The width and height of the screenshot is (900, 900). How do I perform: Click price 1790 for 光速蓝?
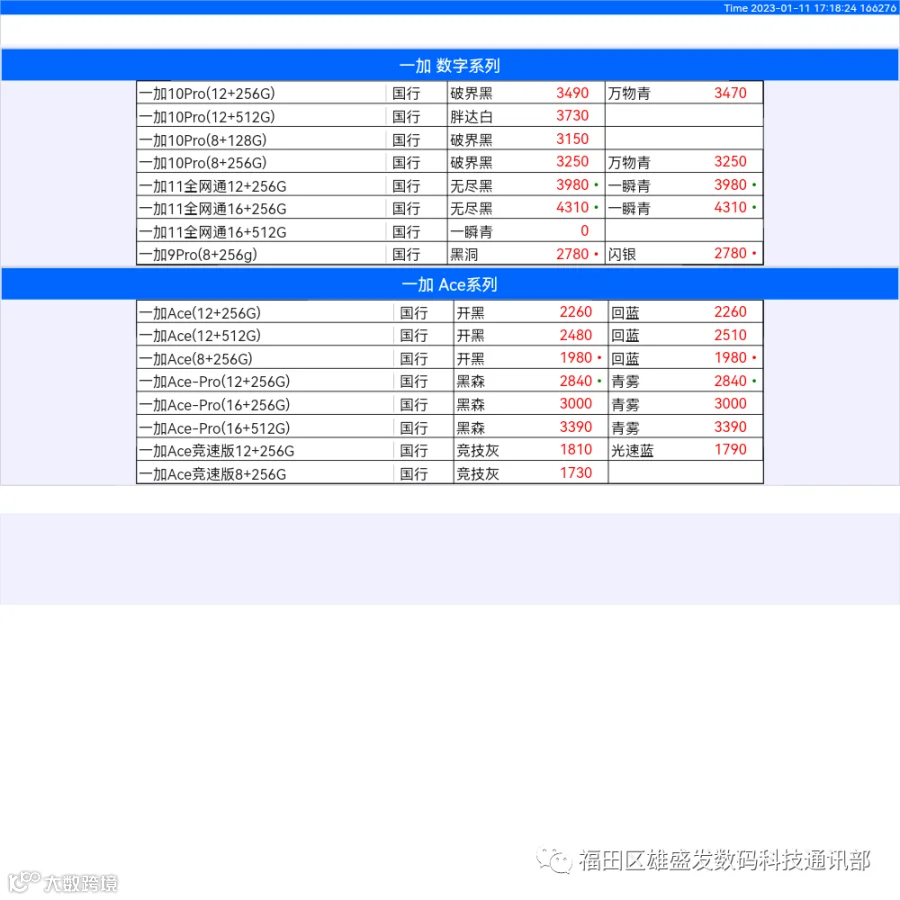click(730, 449)
